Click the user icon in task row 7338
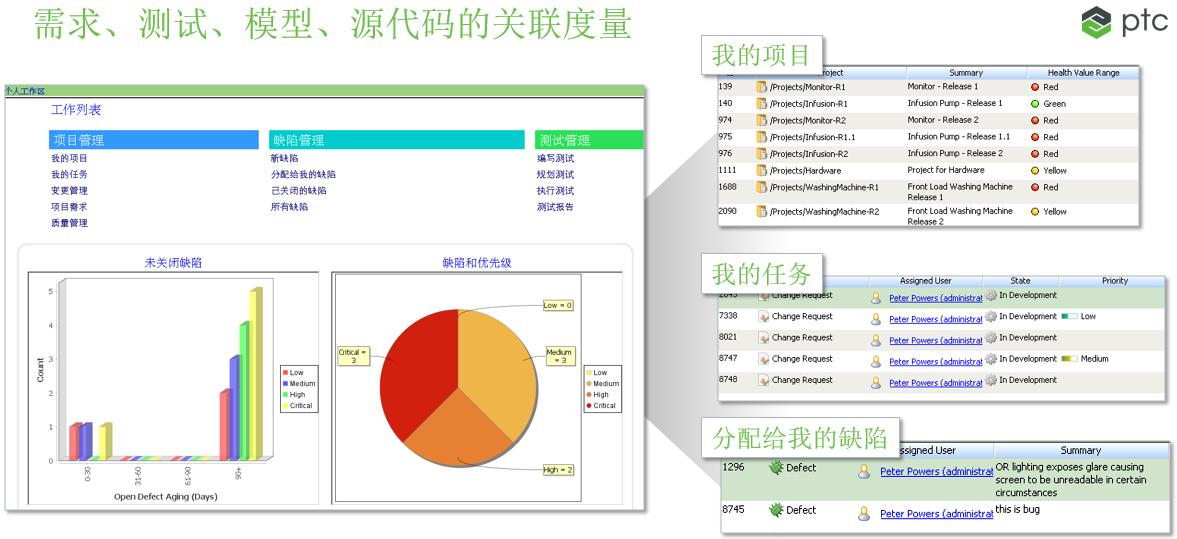 click(875, 319)
